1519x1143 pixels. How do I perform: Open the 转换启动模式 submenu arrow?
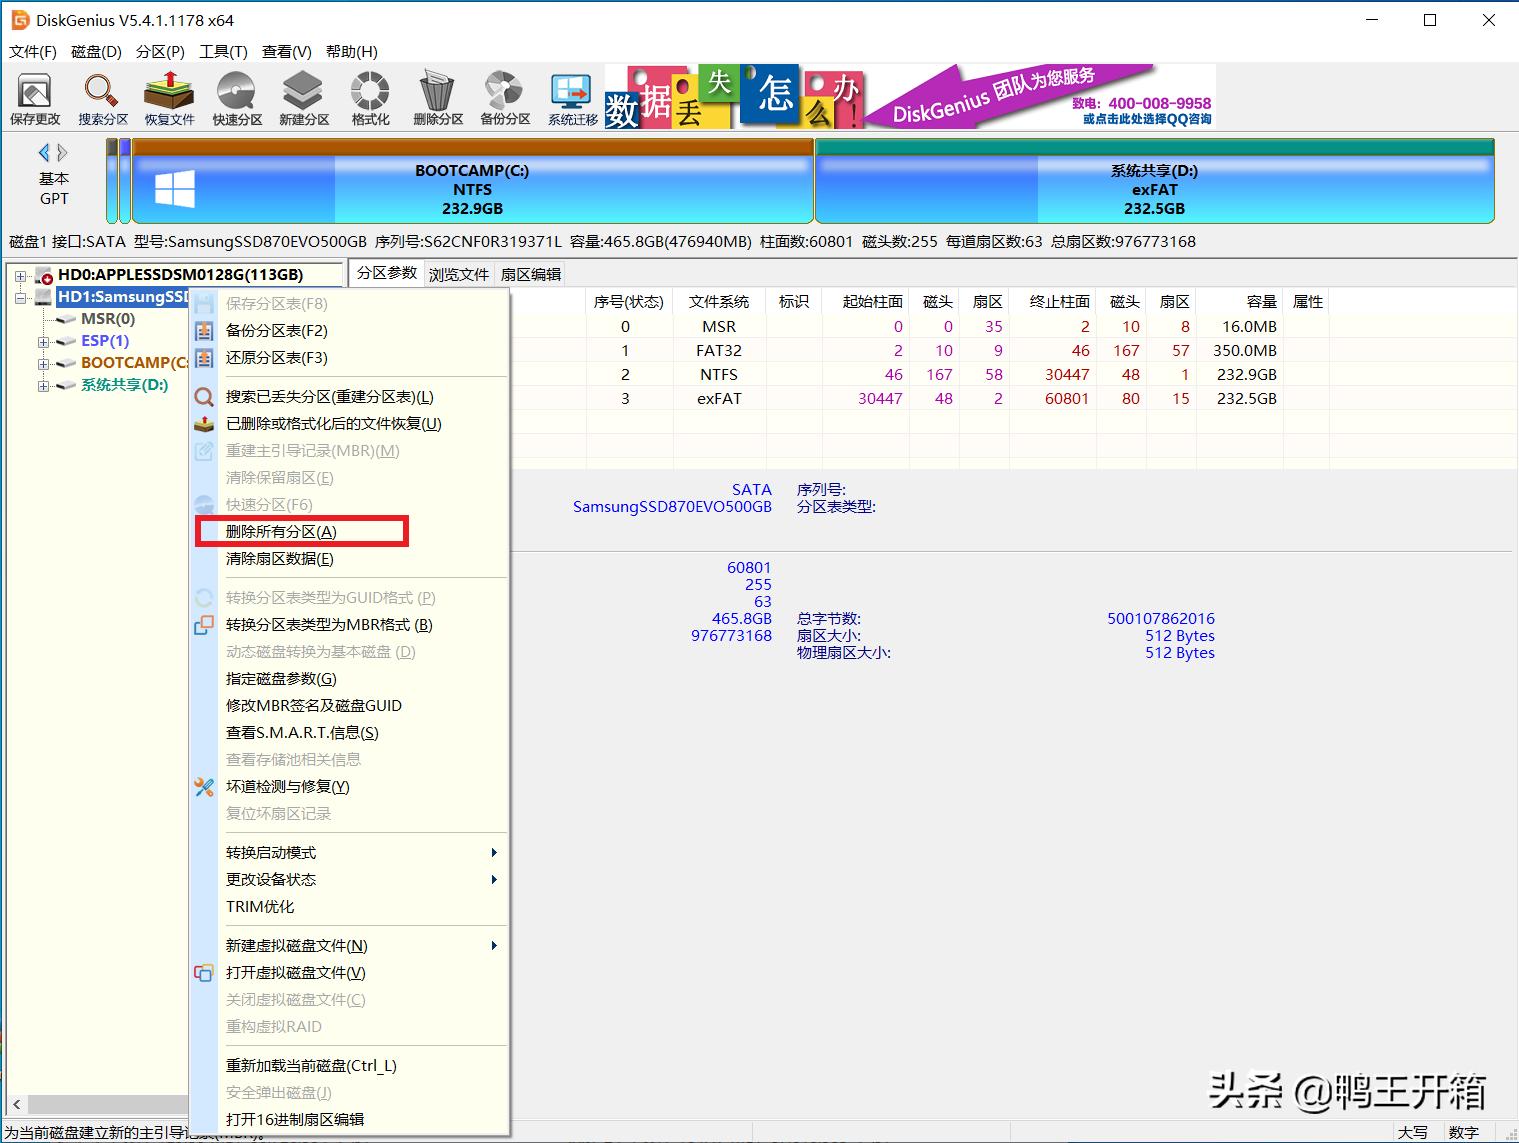tap(493, 852)
